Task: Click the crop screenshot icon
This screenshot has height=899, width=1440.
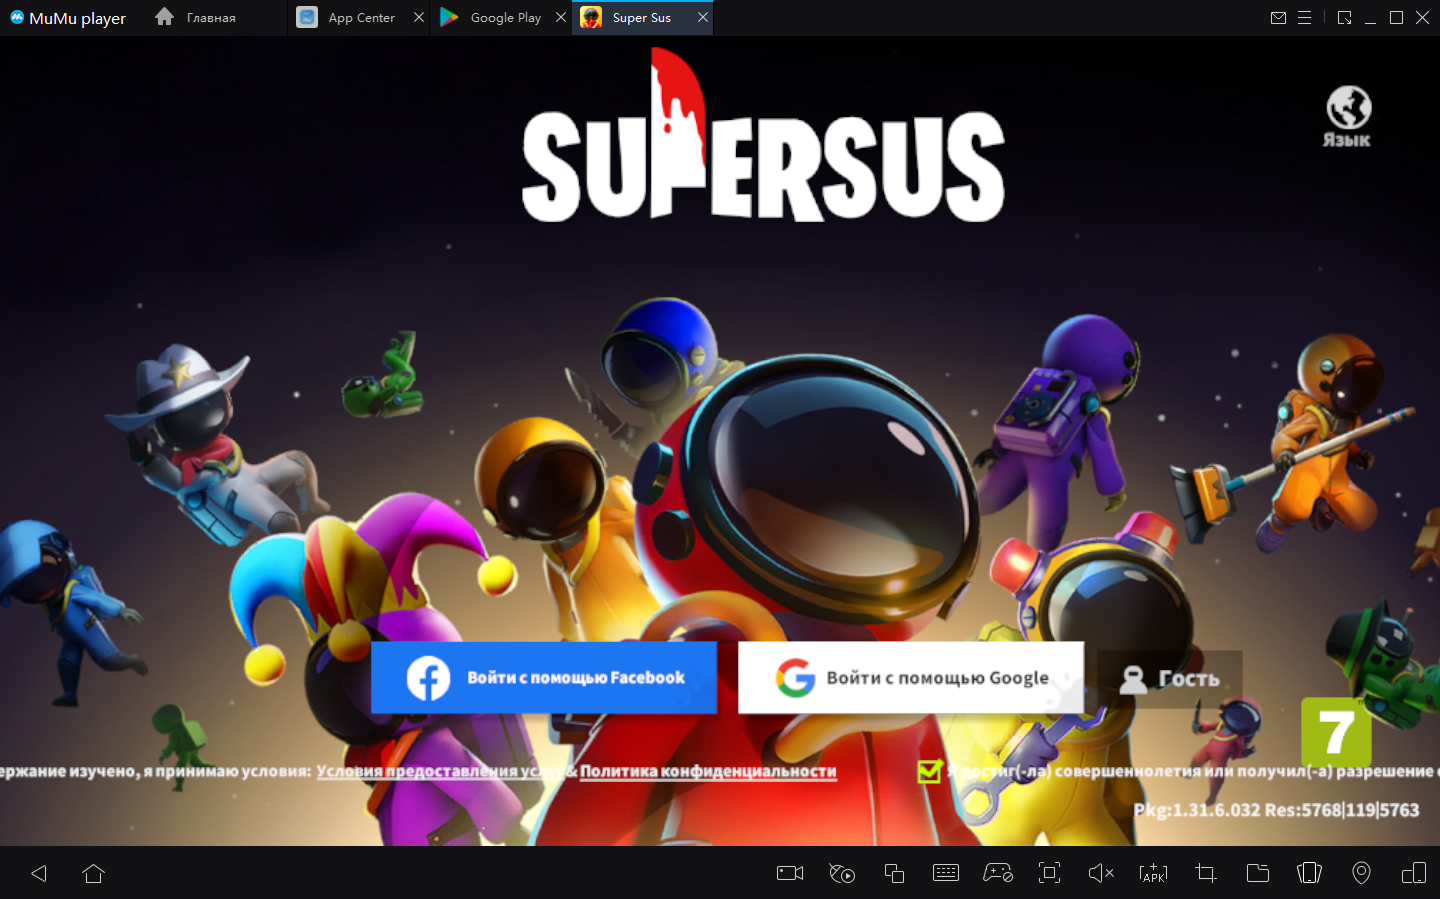Action: (x=1205, y=873)
